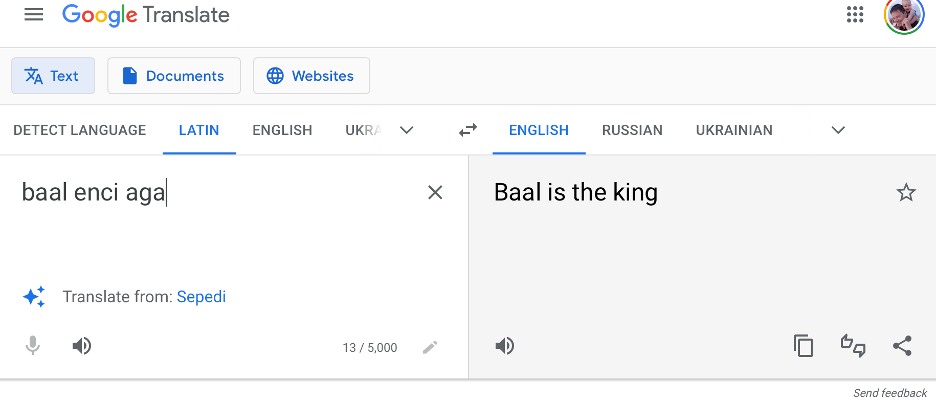
Task: Switch to Documents translation
Action: (174, 76)
